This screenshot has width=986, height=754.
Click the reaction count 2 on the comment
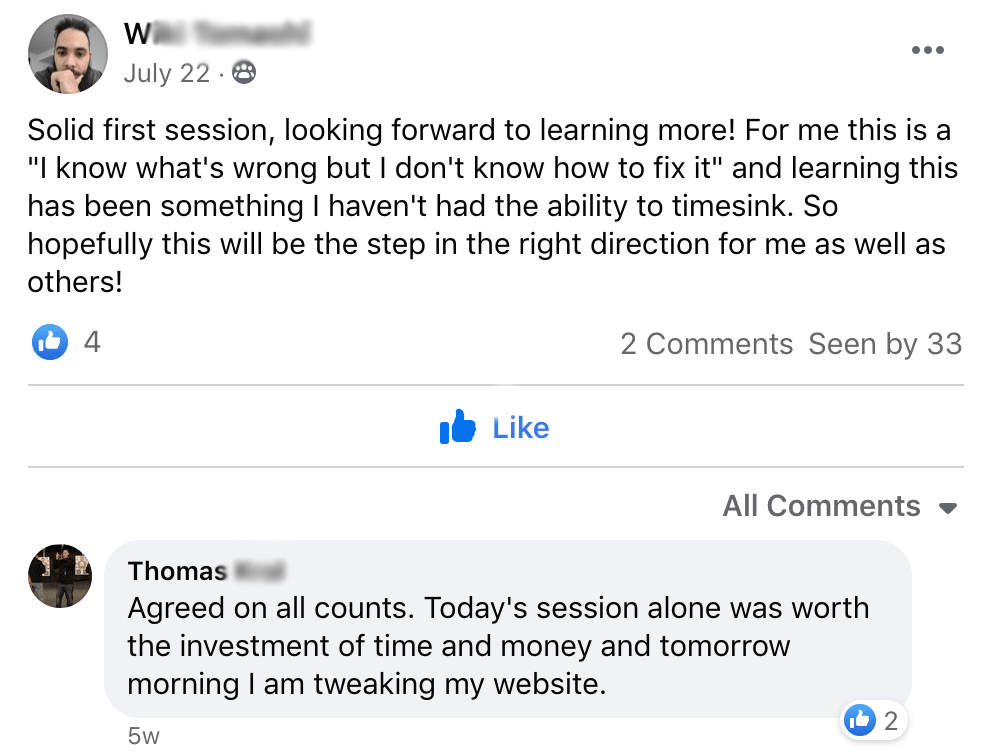[891, 719]
